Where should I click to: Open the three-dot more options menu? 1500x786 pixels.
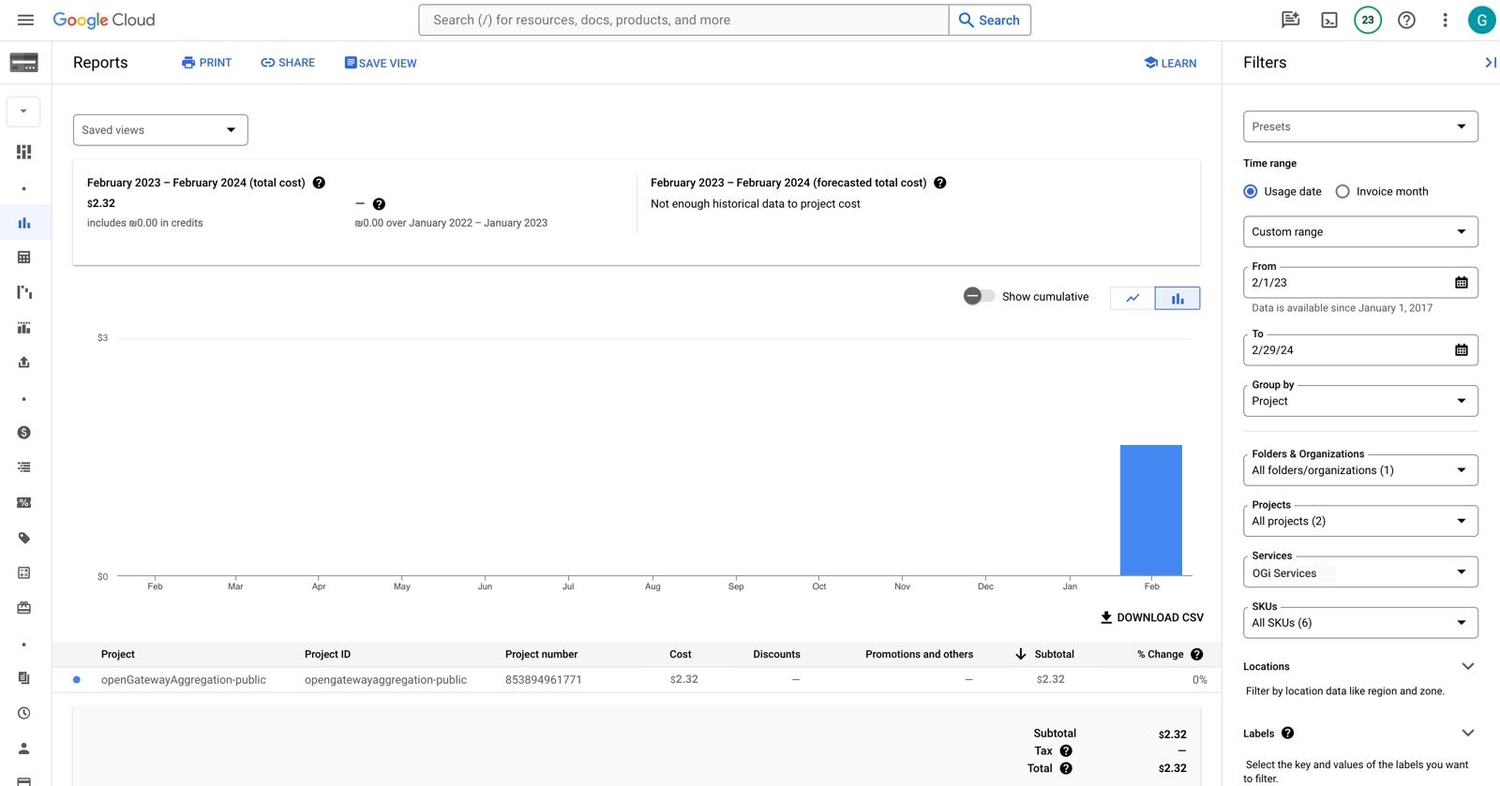(1445, 20)
